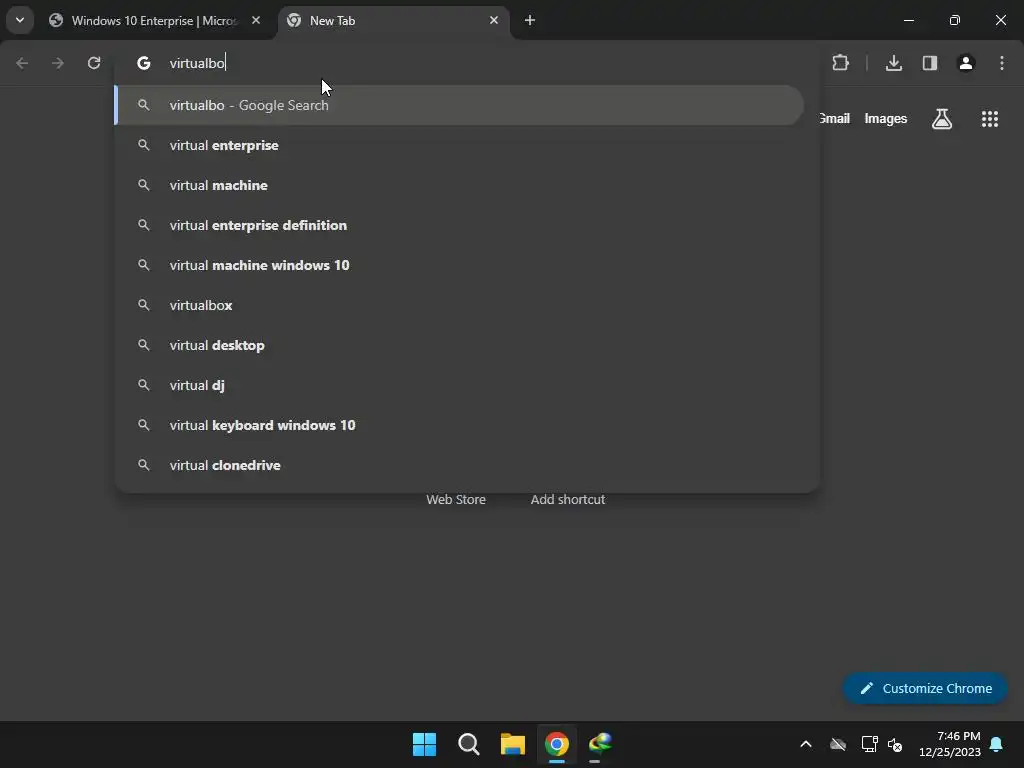This screenshot has width=1024, height=768.
Task: Open the Windows Start menu
Action: click(424, 744)
